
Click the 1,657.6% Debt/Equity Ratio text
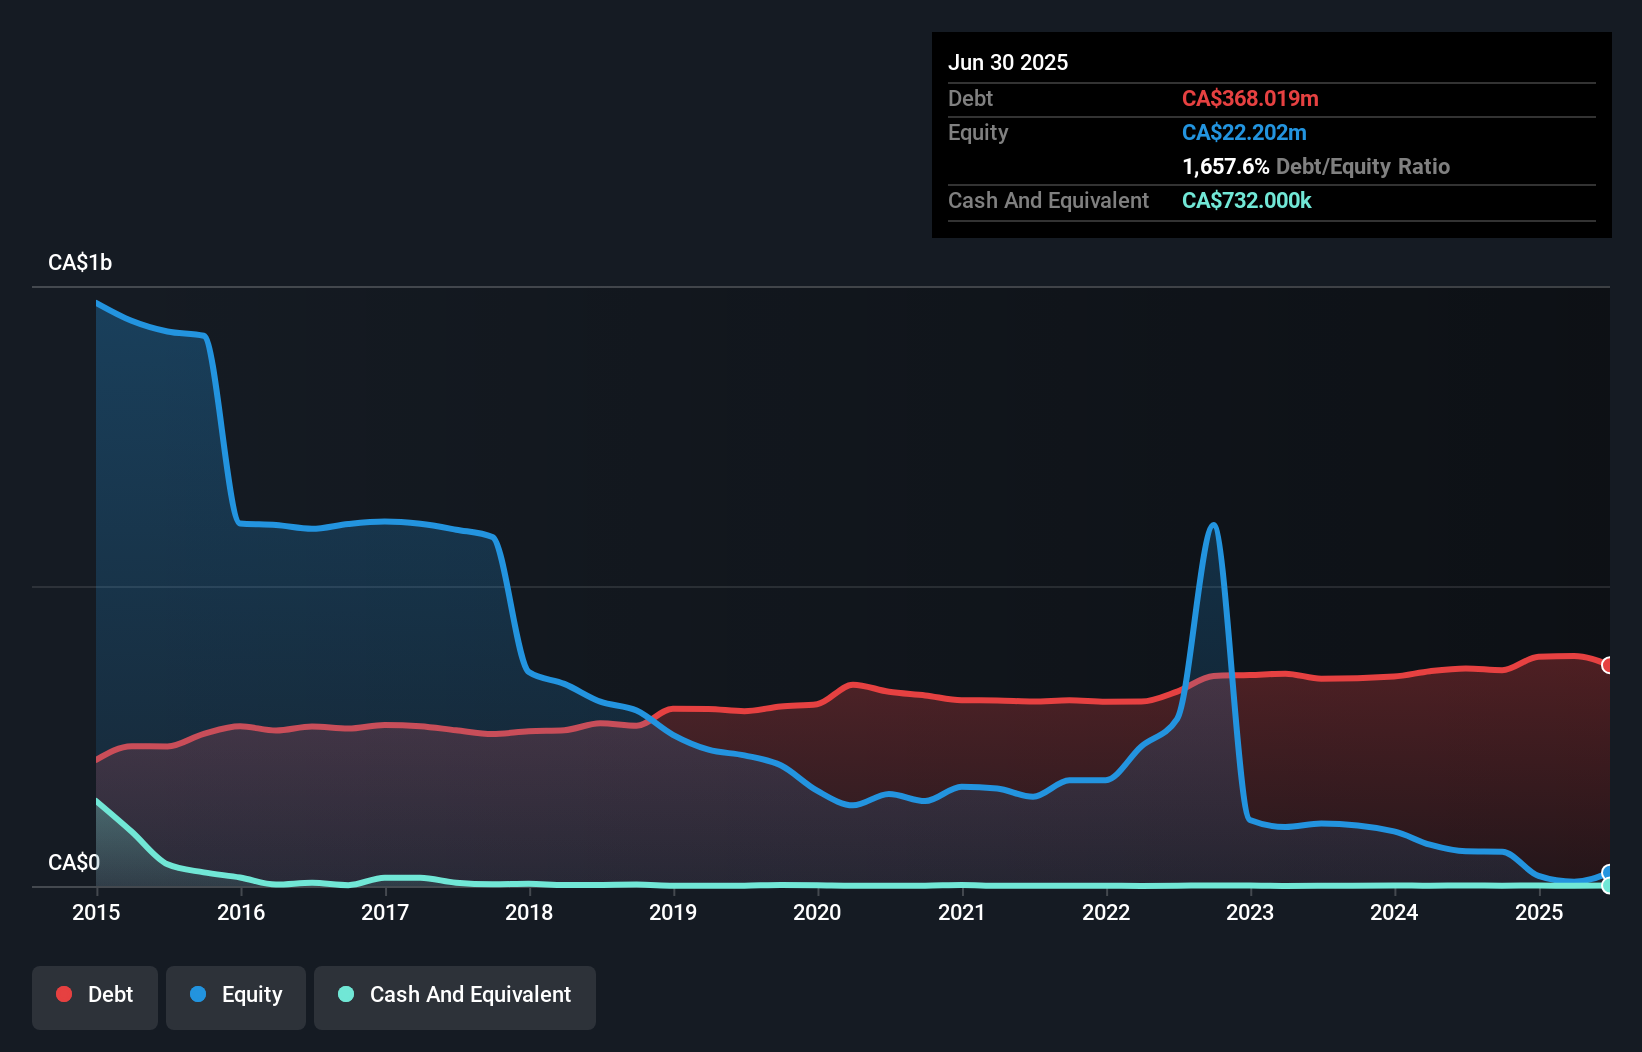(x=1316, y=166)
